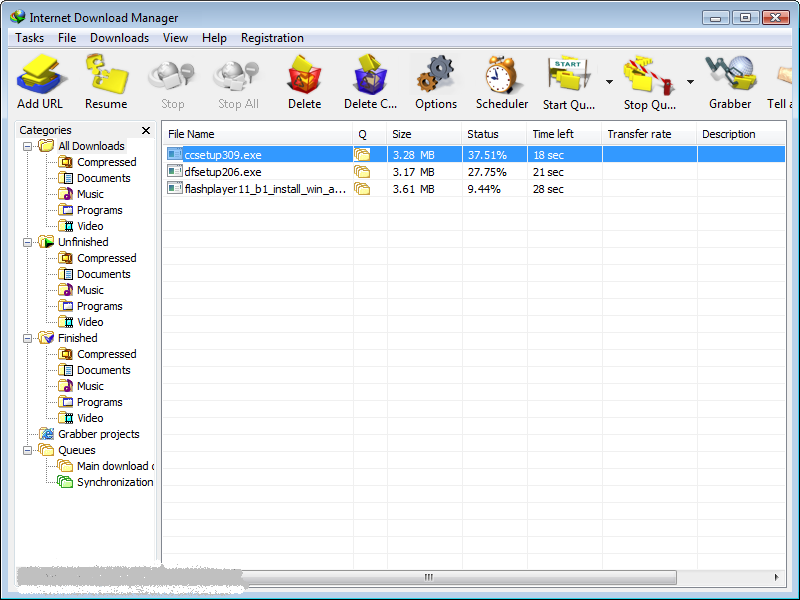
Task: Collapse the All Downloads tree node
Action: point(28,146)
